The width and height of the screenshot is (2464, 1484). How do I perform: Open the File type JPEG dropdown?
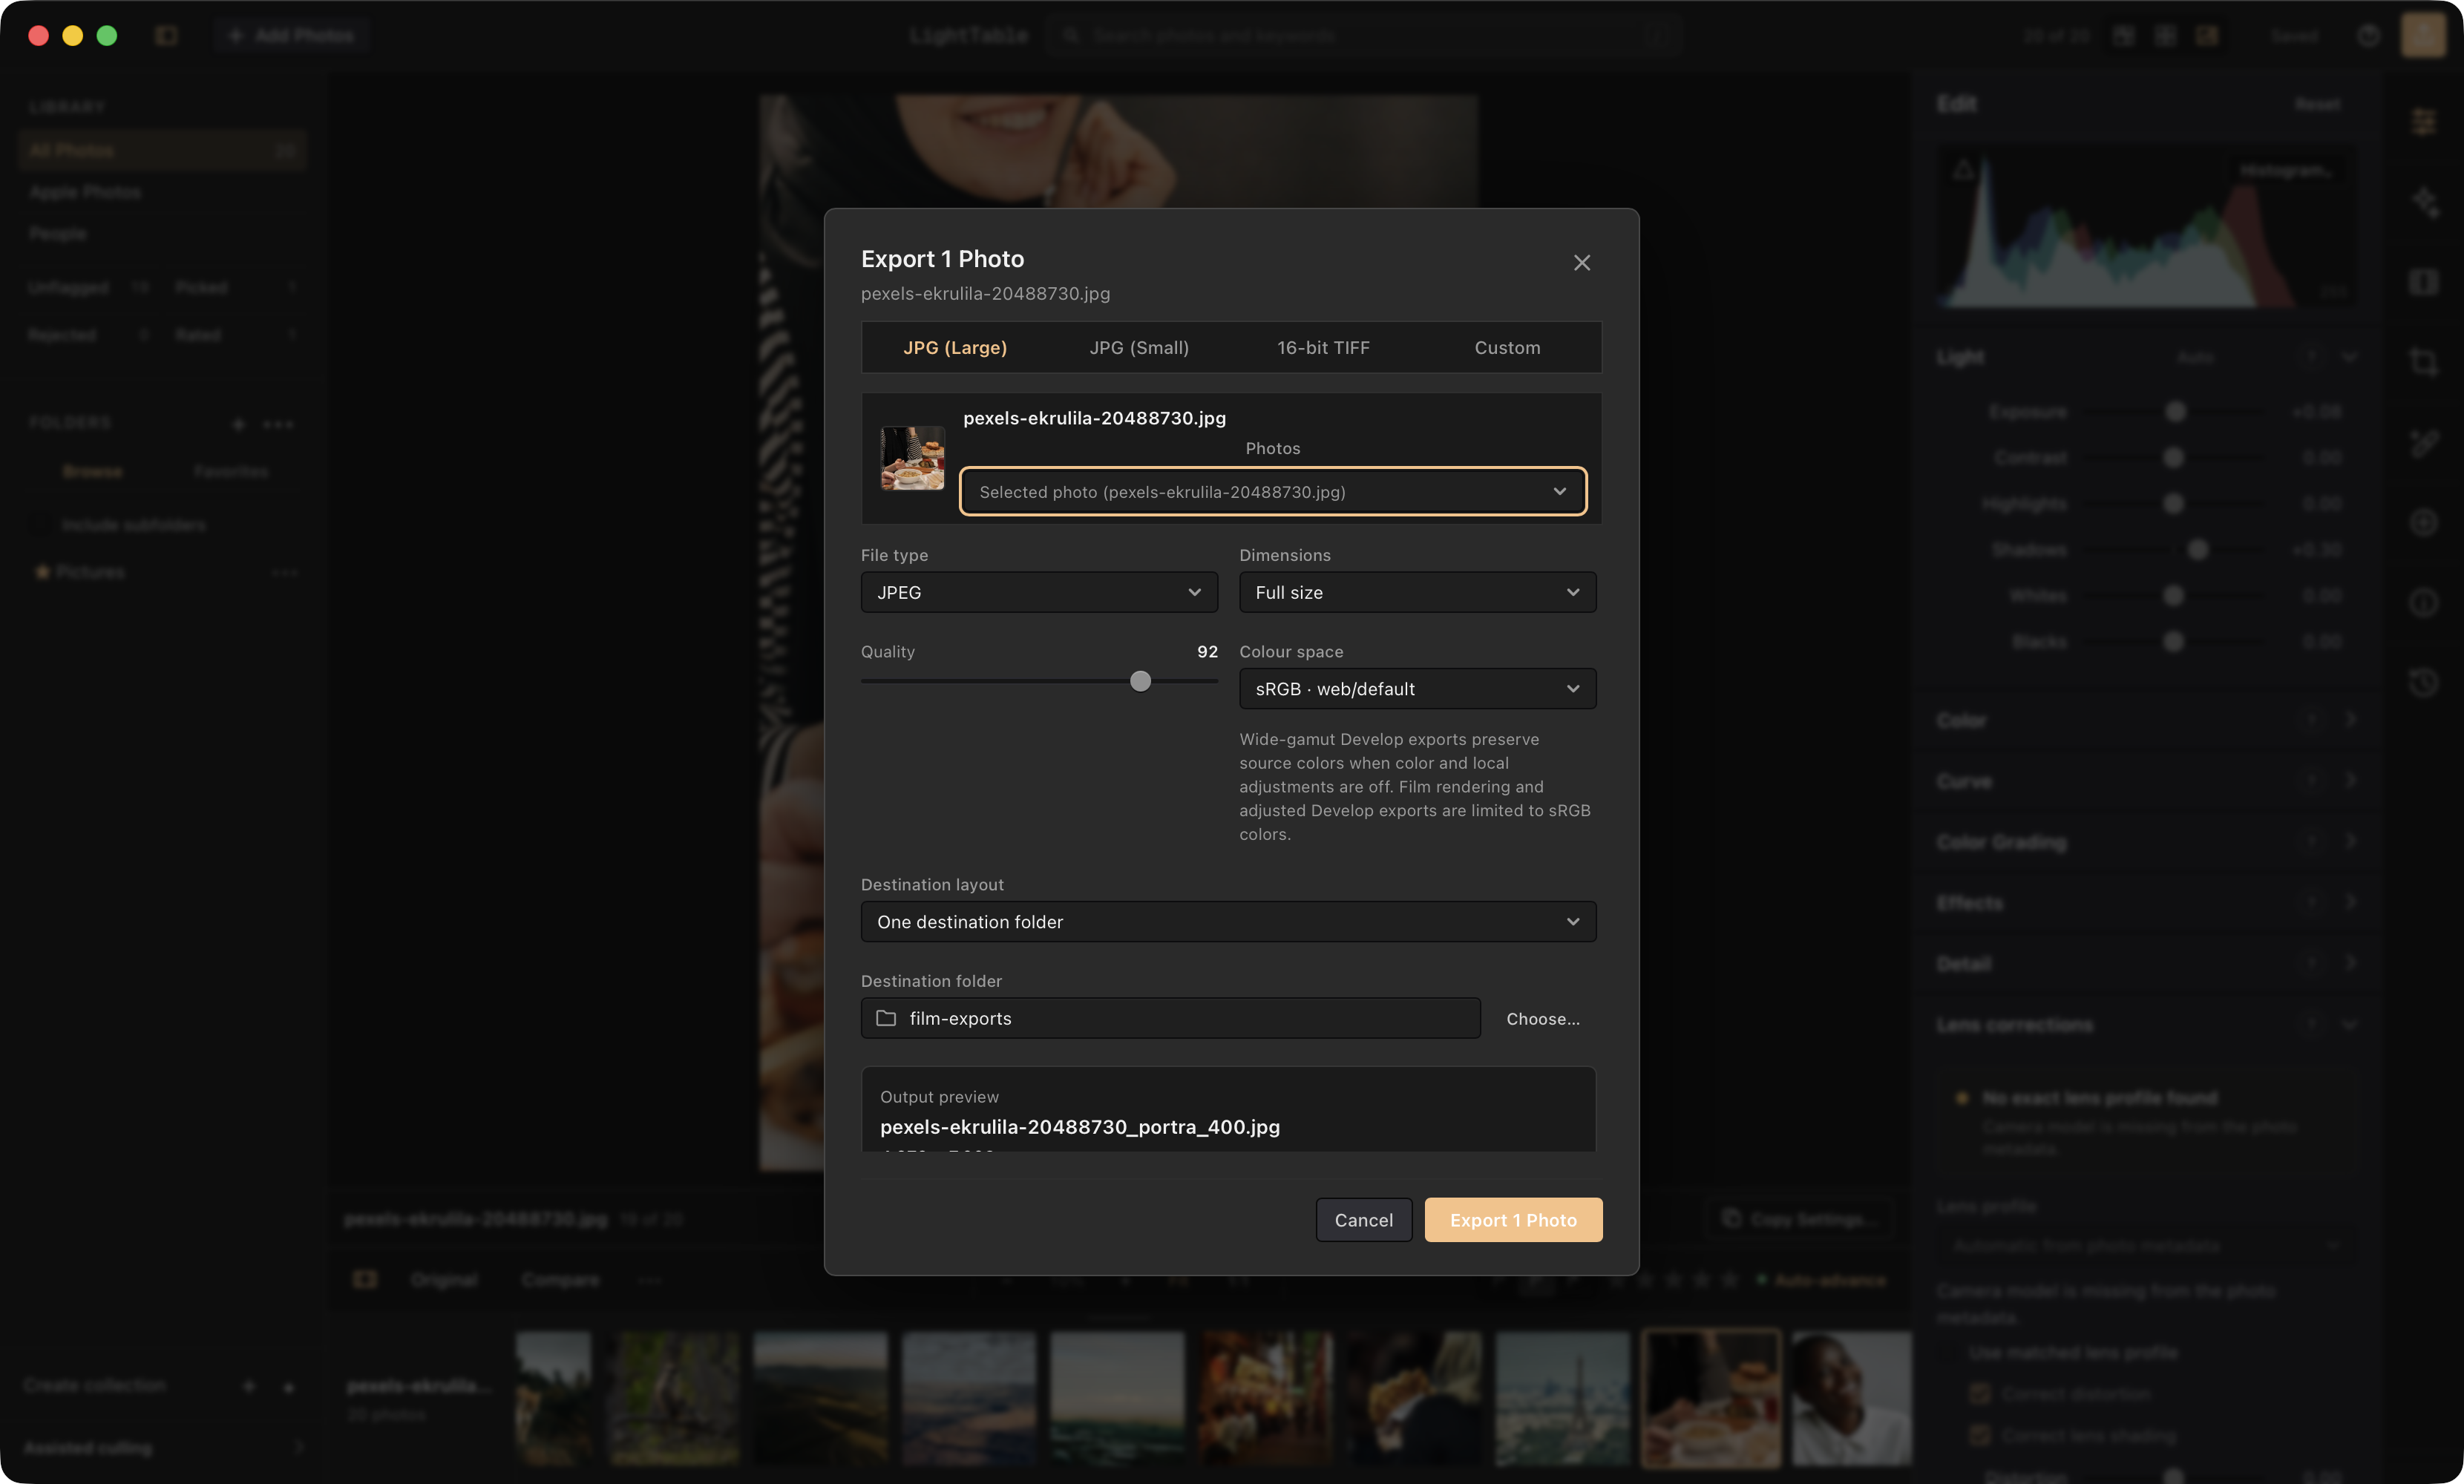pos(1039,592)
